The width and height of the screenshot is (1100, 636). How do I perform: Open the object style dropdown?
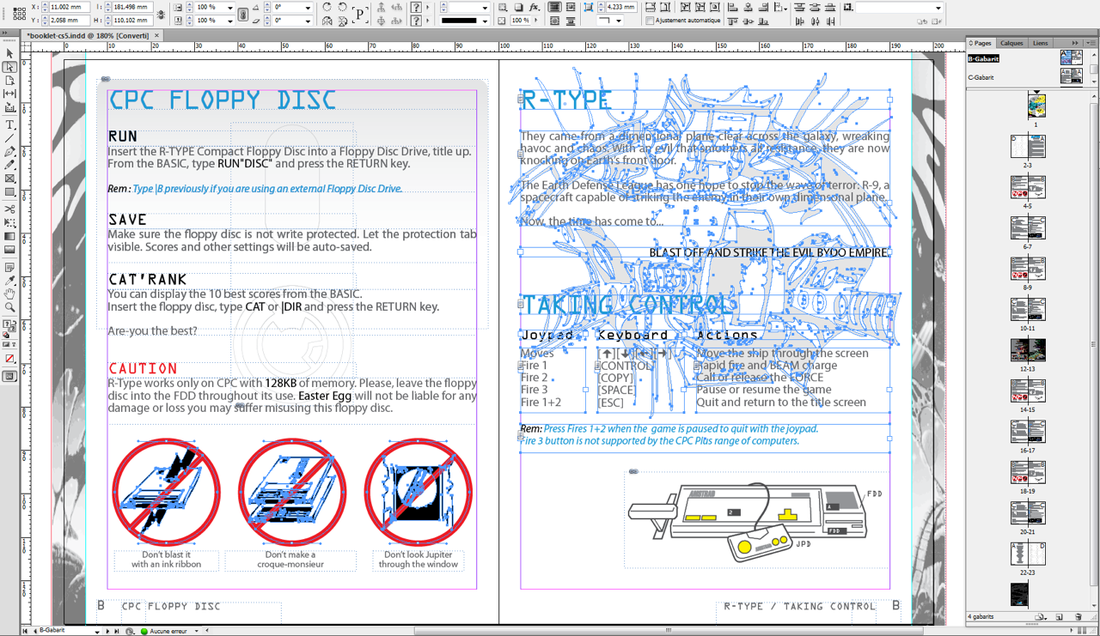coord(939,8)
